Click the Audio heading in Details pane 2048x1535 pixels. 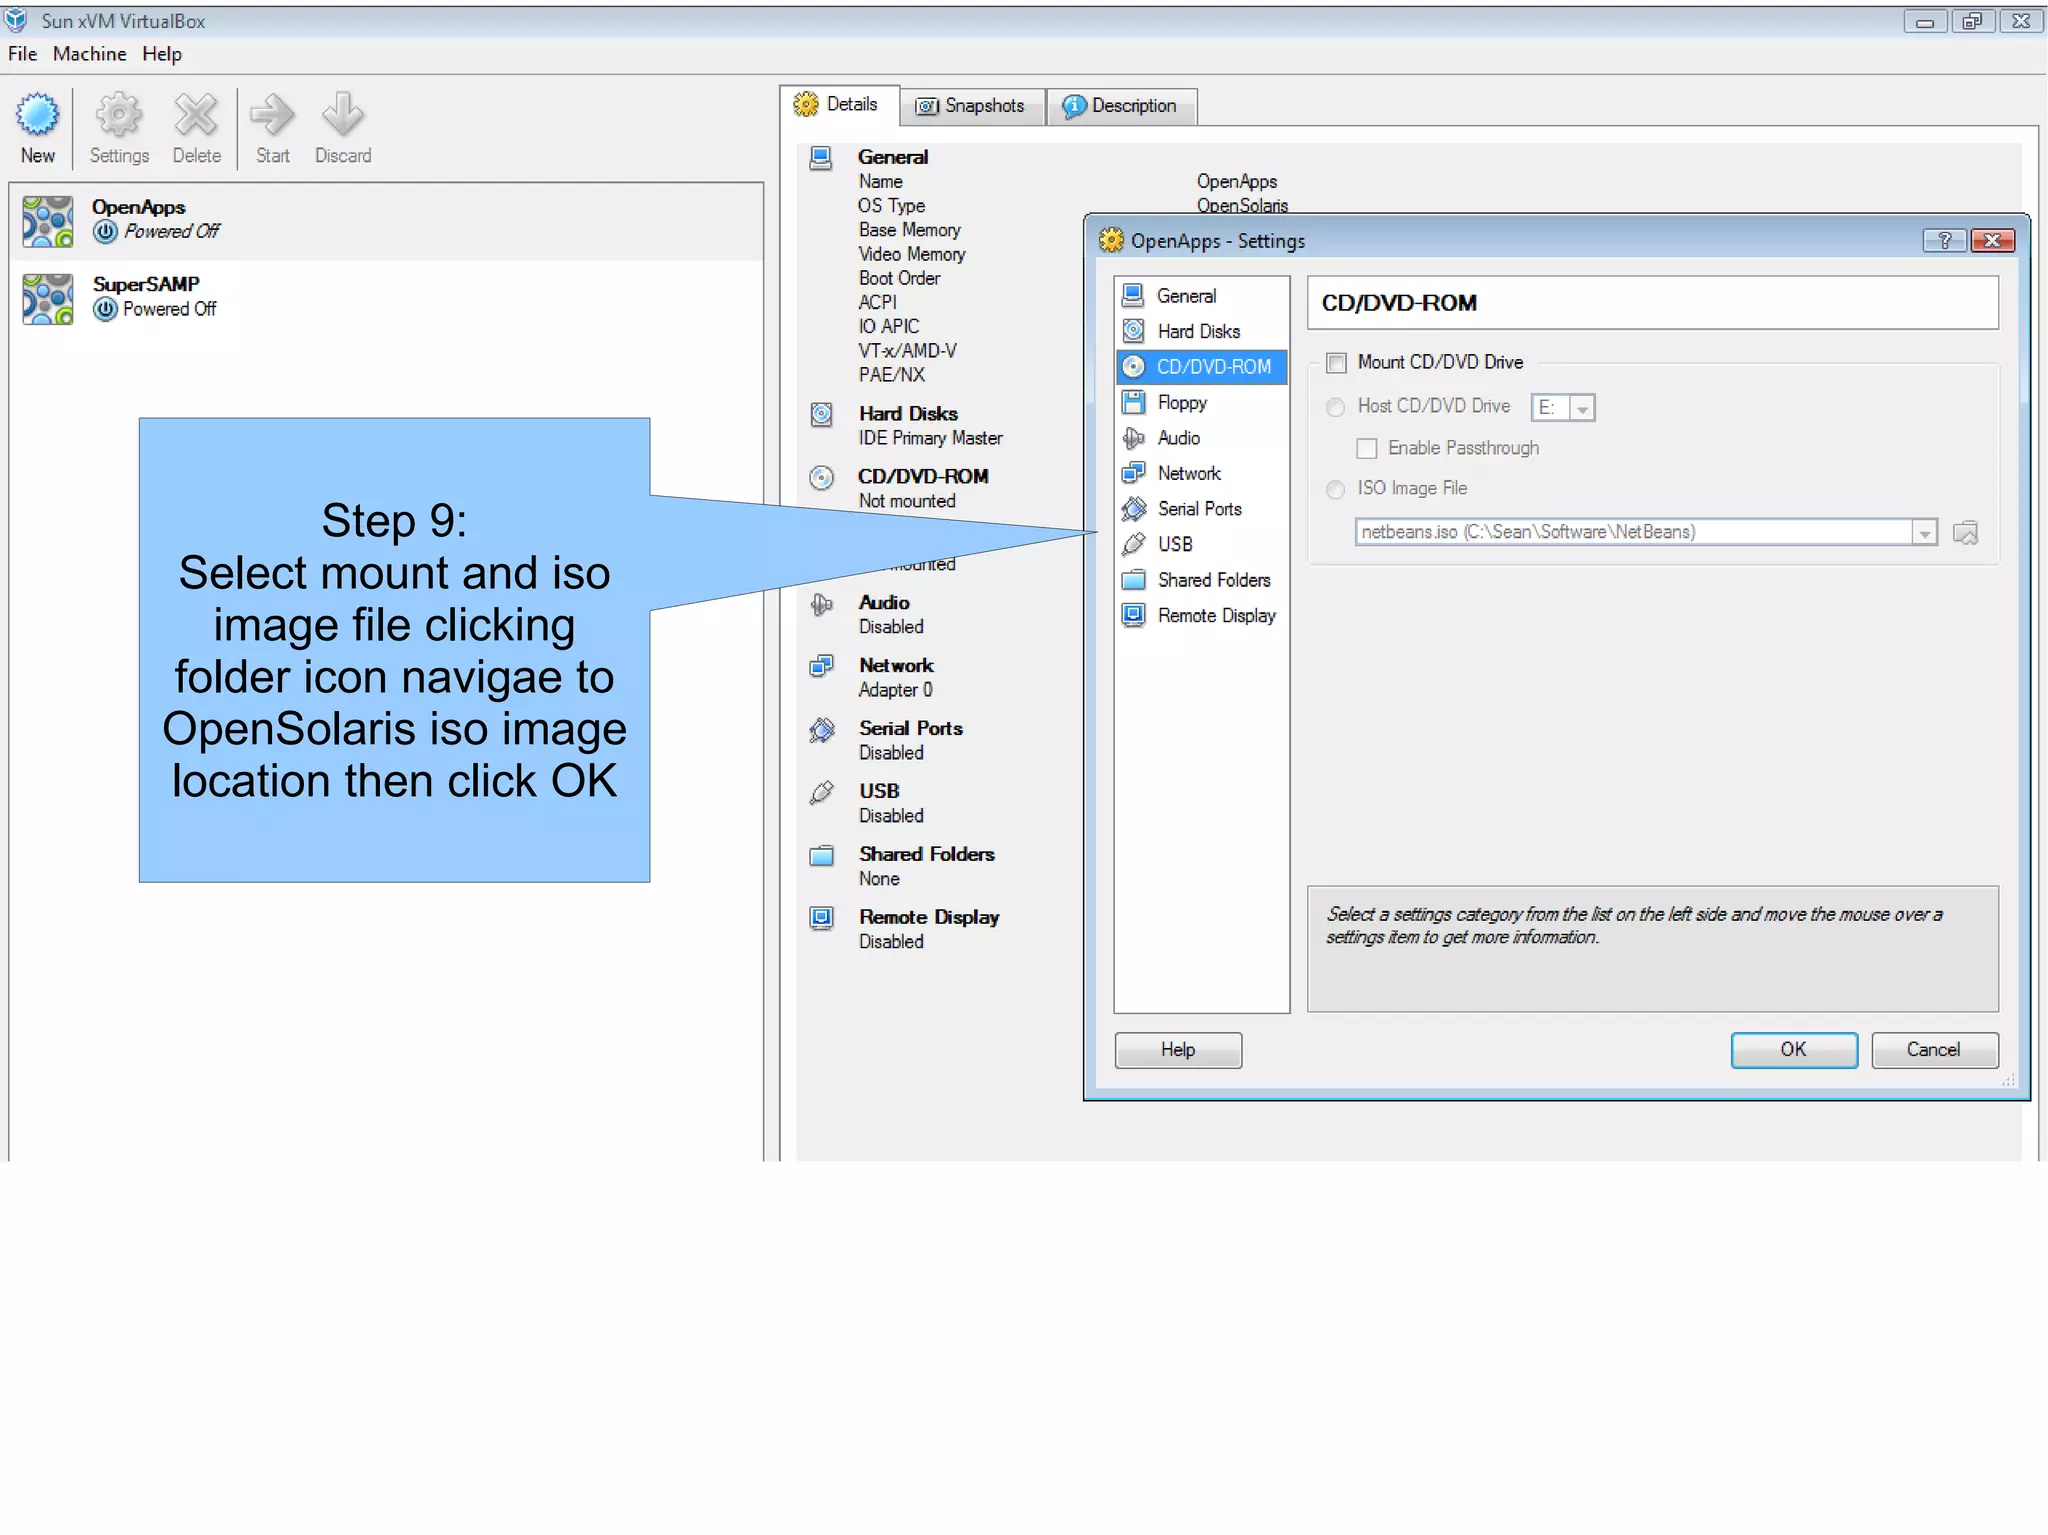tap(884, 603)
